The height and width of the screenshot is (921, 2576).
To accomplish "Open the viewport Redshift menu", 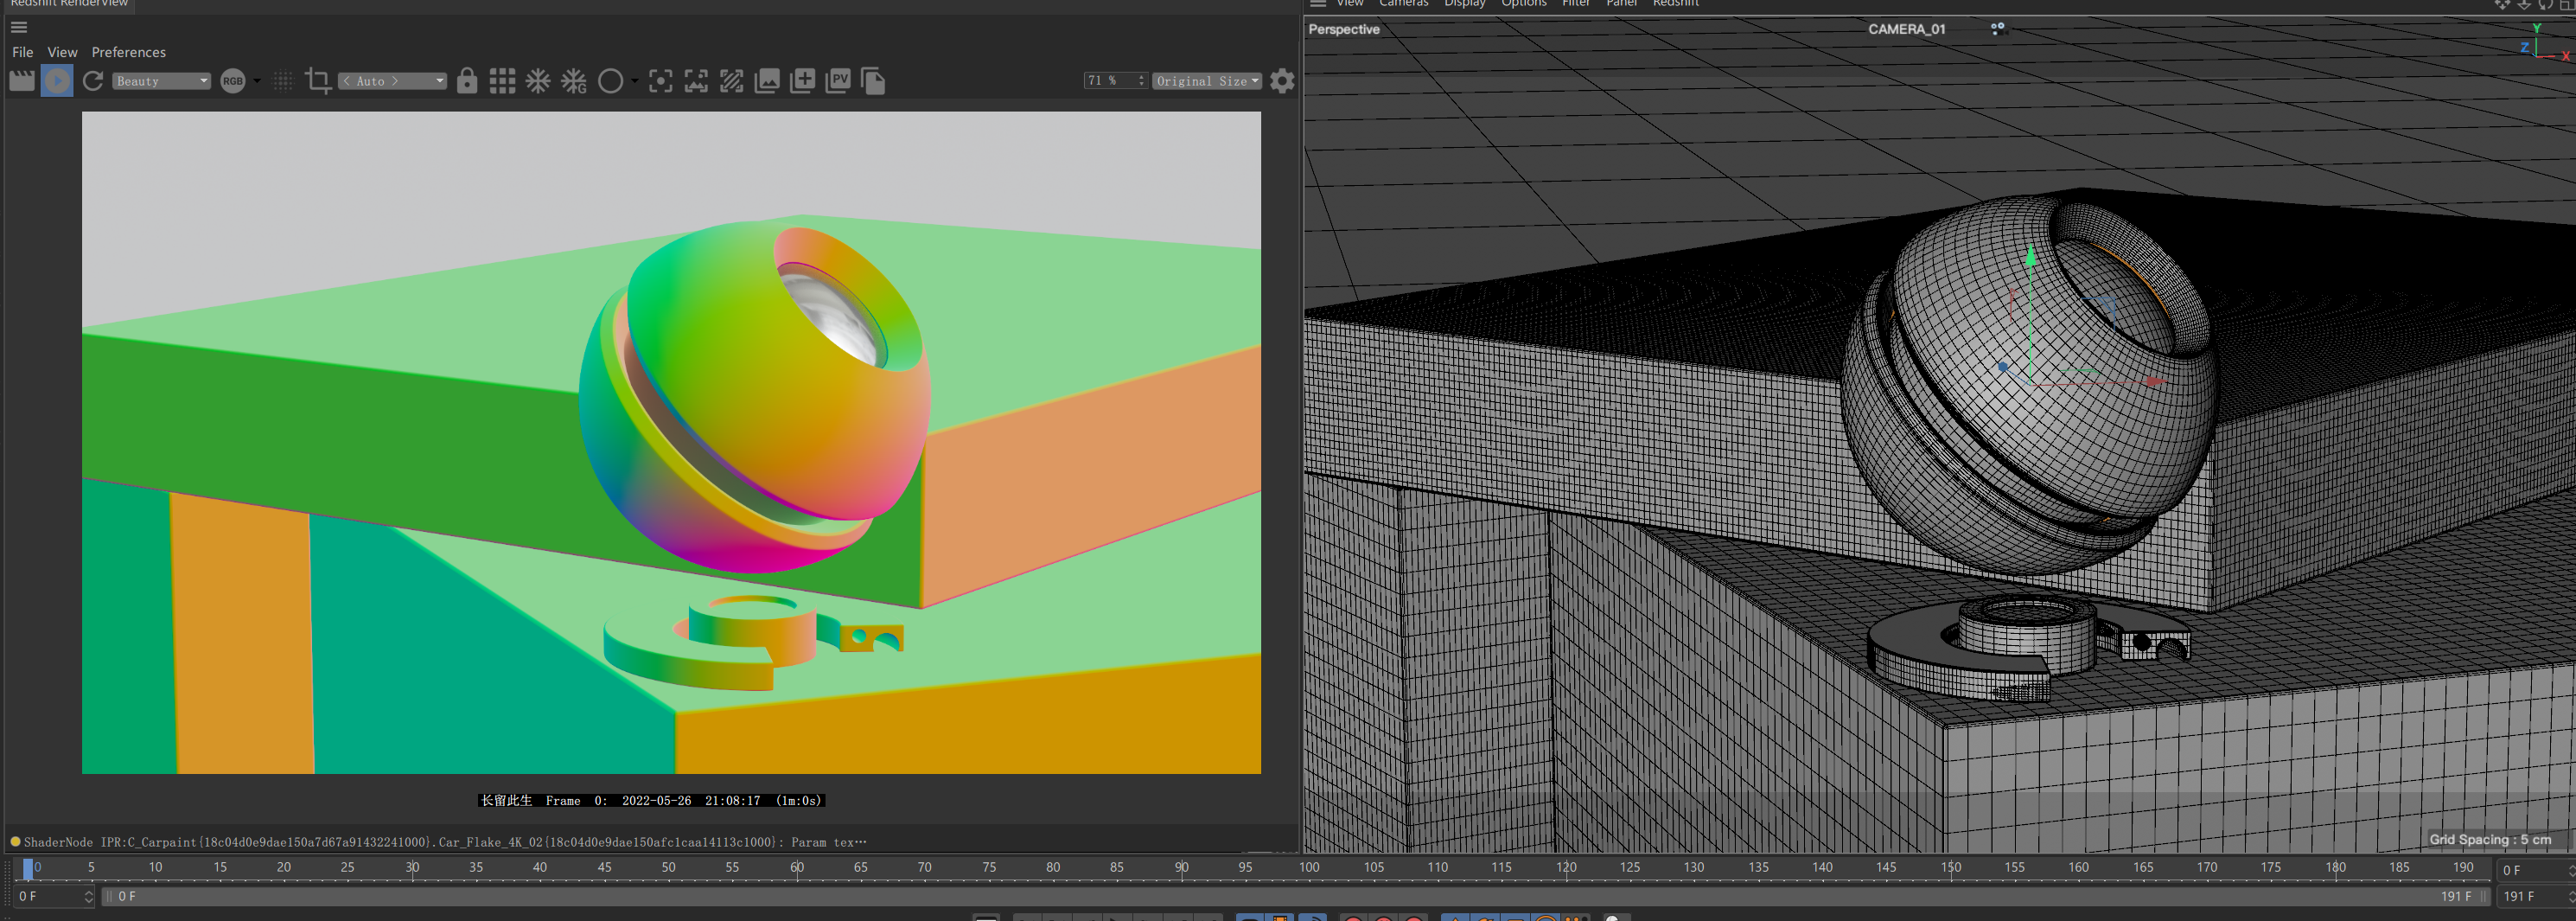I will coord(1675,4).
